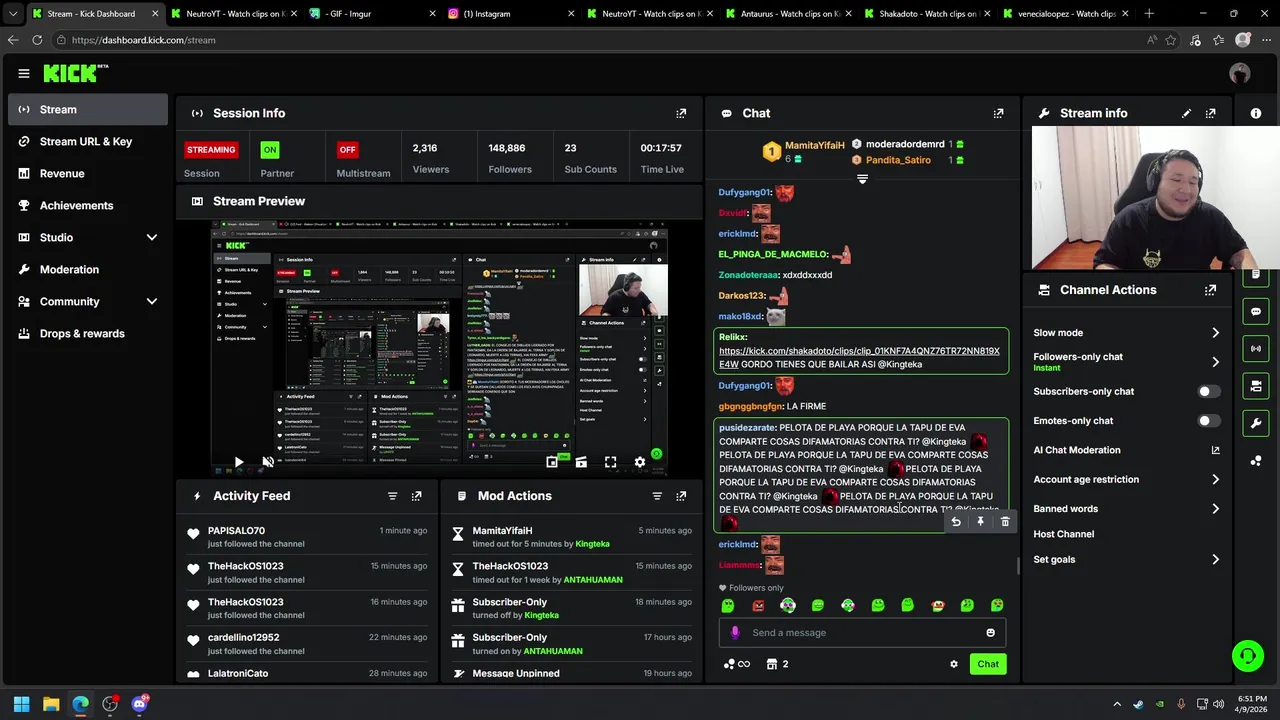Open the Achievements page
The width and height of the screenshot is (1280, 720).
[x=88, y=205]
